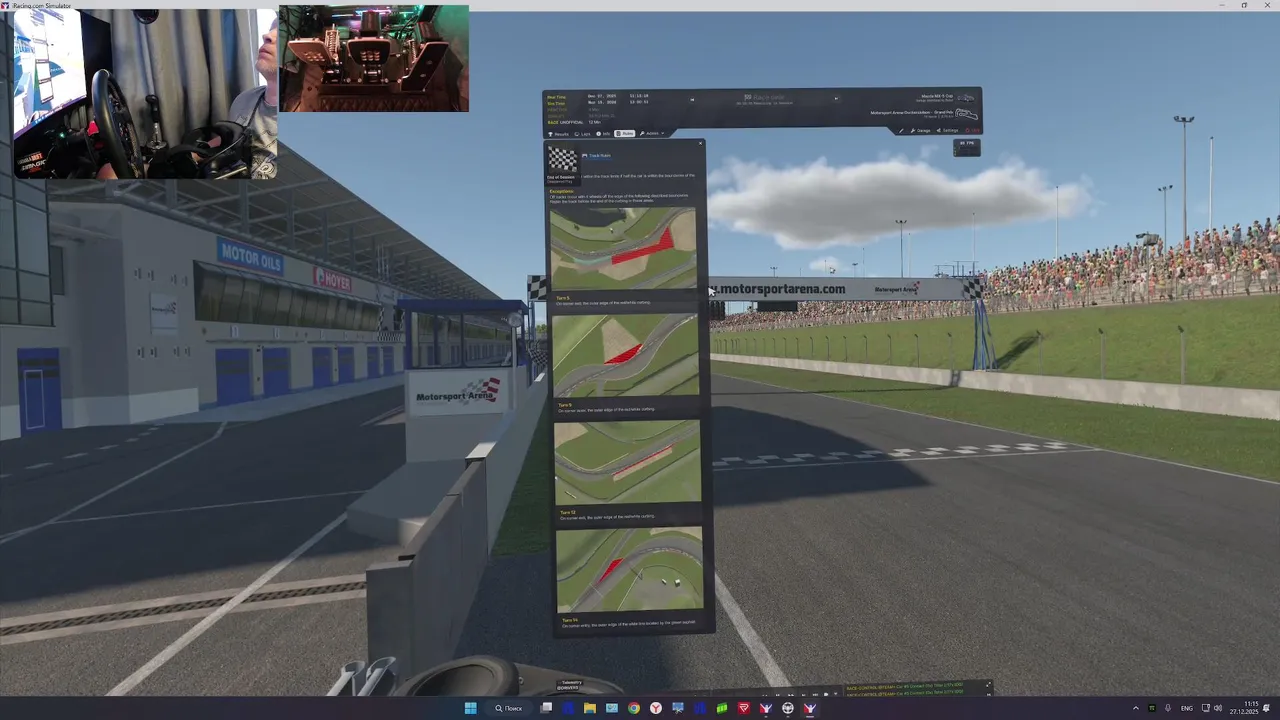Screen dimensions: 1280x720
Task: Open the network tray icon
Action: 1205,708
